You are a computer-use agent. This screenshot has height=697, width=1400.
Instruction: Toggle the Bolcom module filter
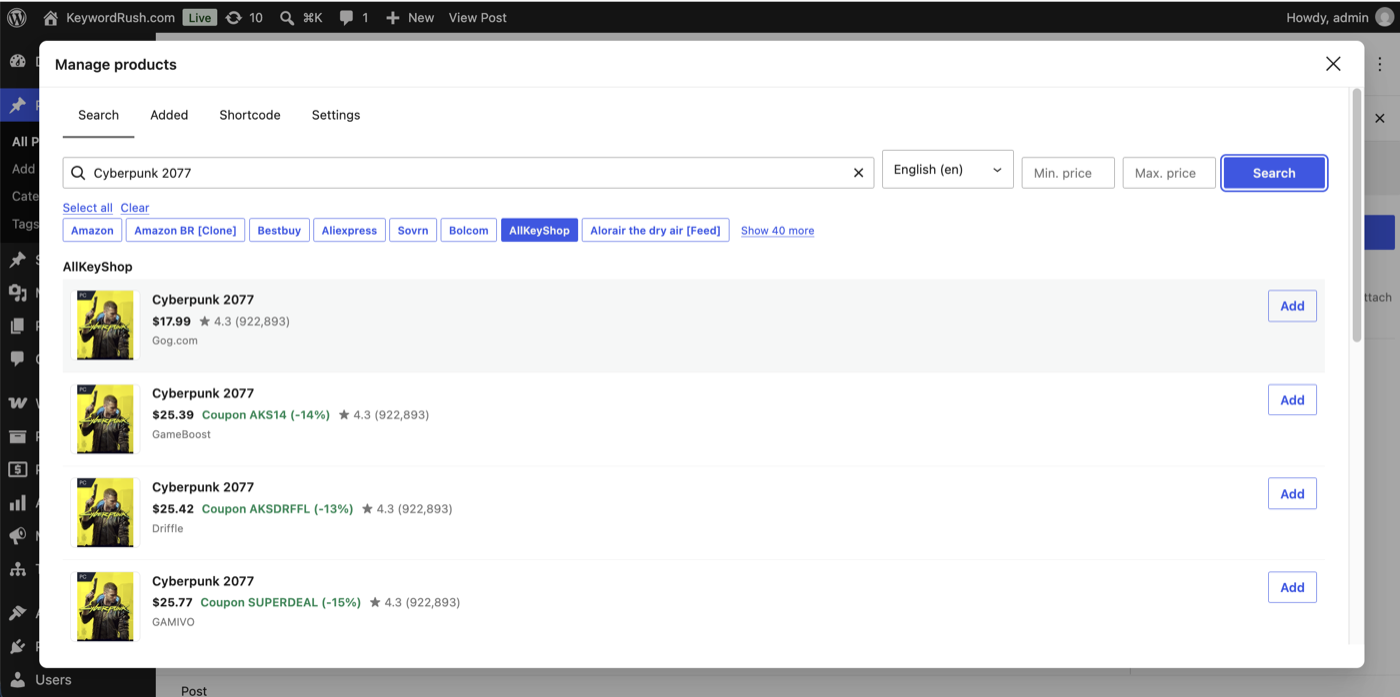[469, 230]
